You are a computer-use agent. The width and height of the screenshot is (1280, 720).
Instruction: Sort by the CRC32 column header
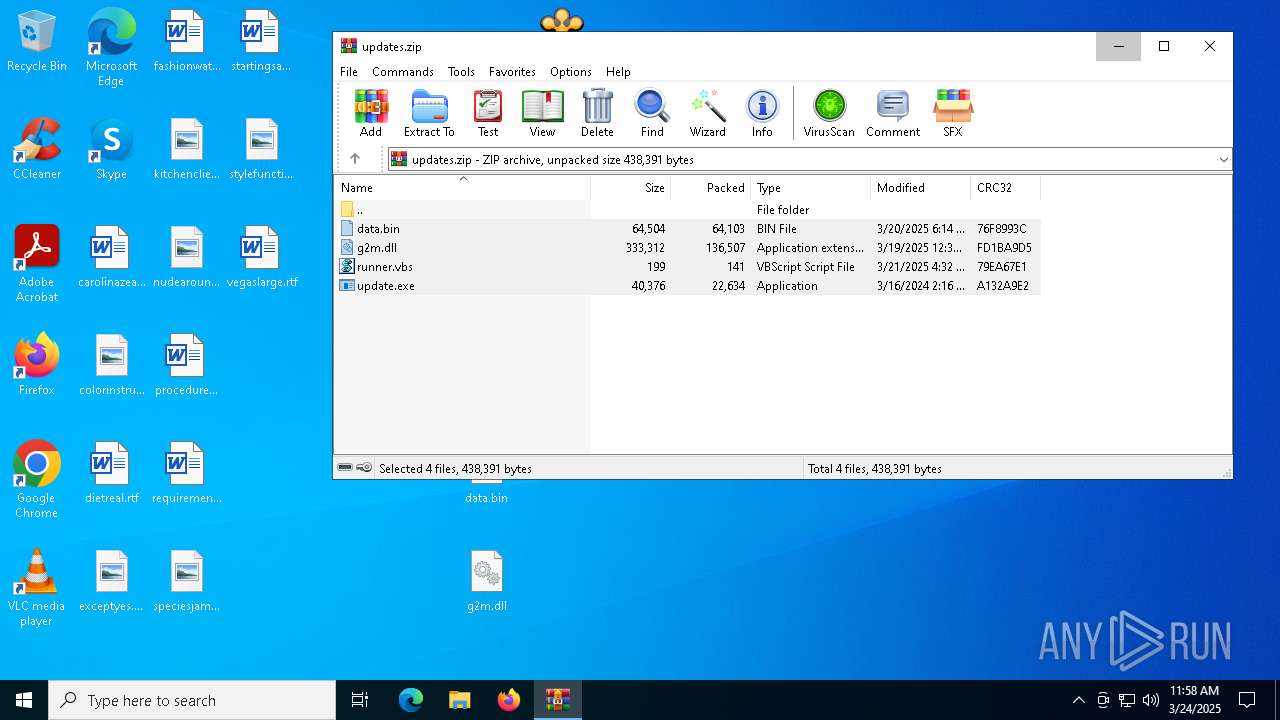click(x=1006, y=188)
